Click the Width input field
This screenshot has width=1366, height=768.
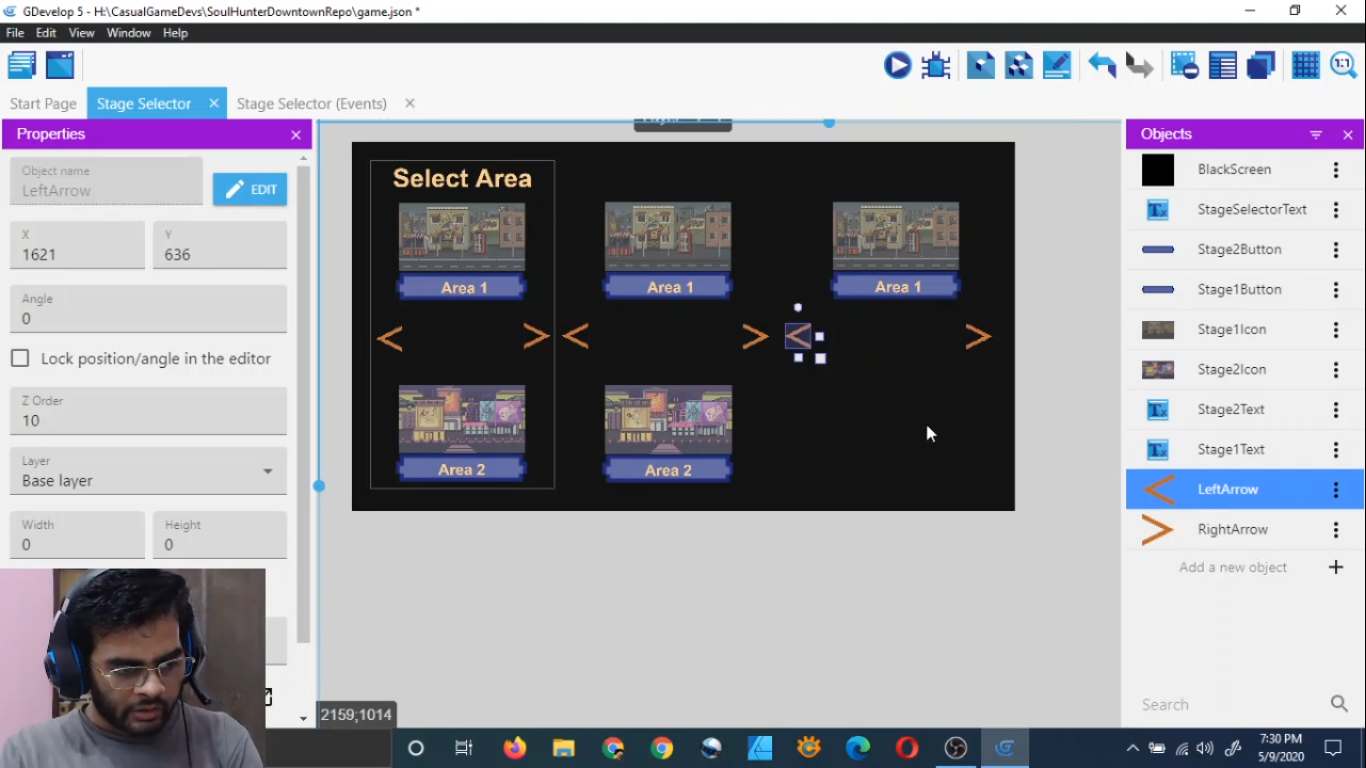(77, 535)
